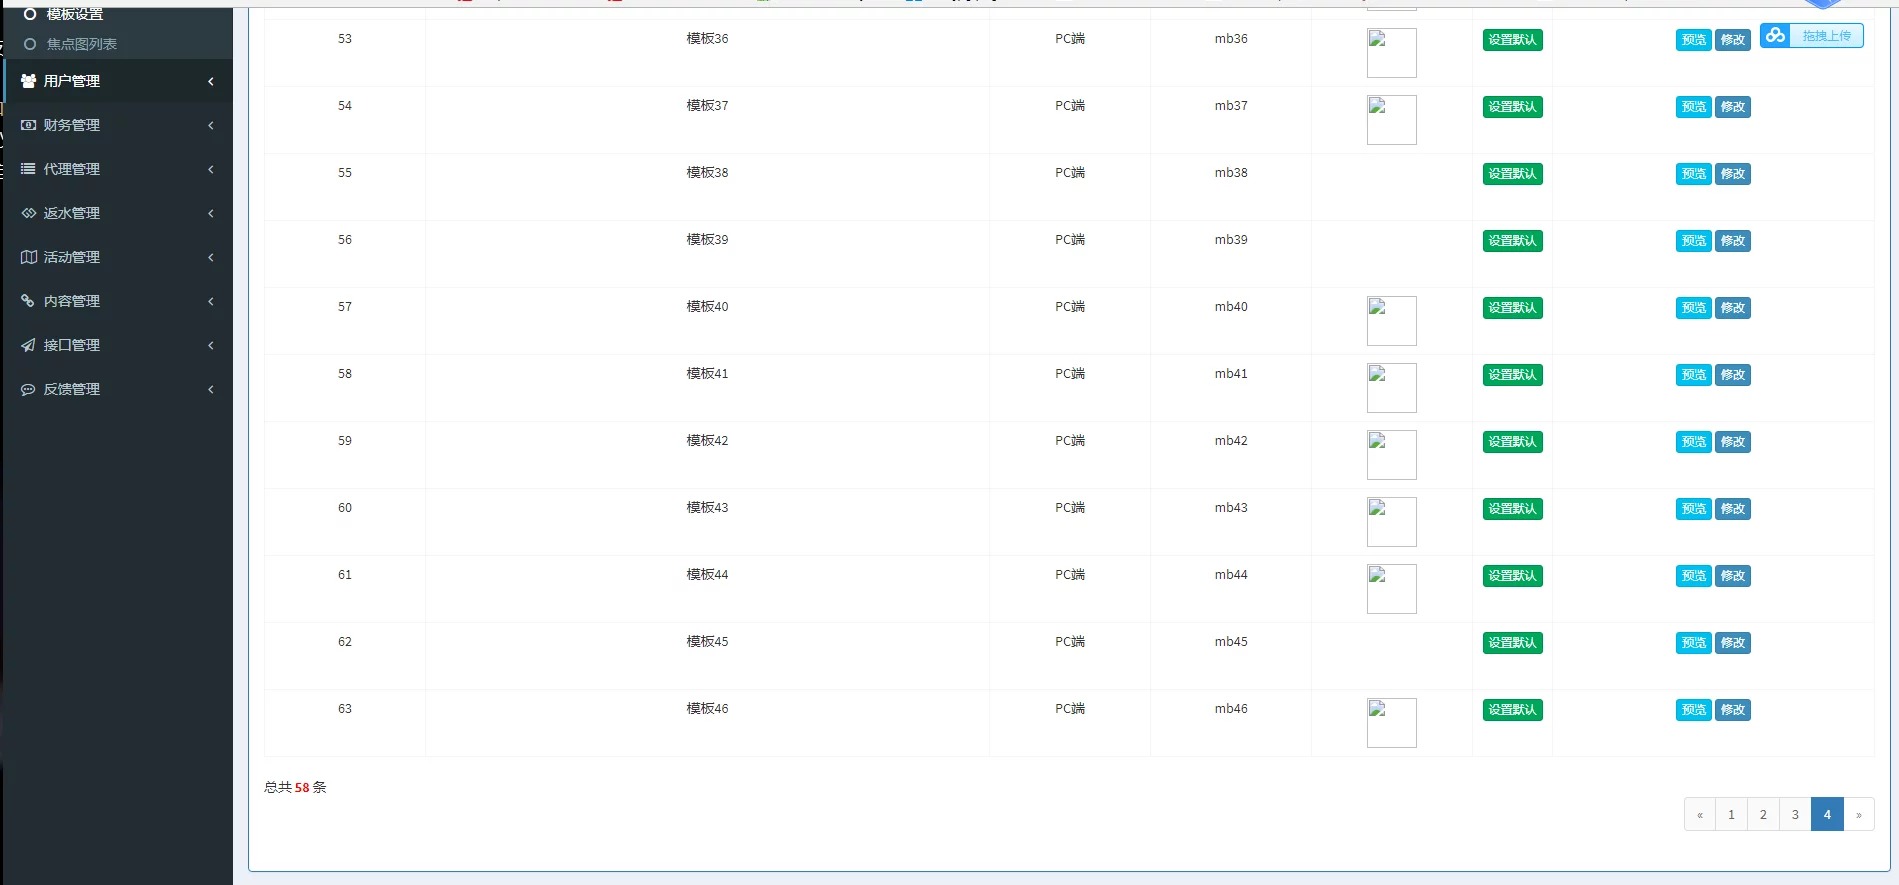1899x885 pixels.
Task: Go to previous page with « arrow
Action: [x=1699, y=814]
